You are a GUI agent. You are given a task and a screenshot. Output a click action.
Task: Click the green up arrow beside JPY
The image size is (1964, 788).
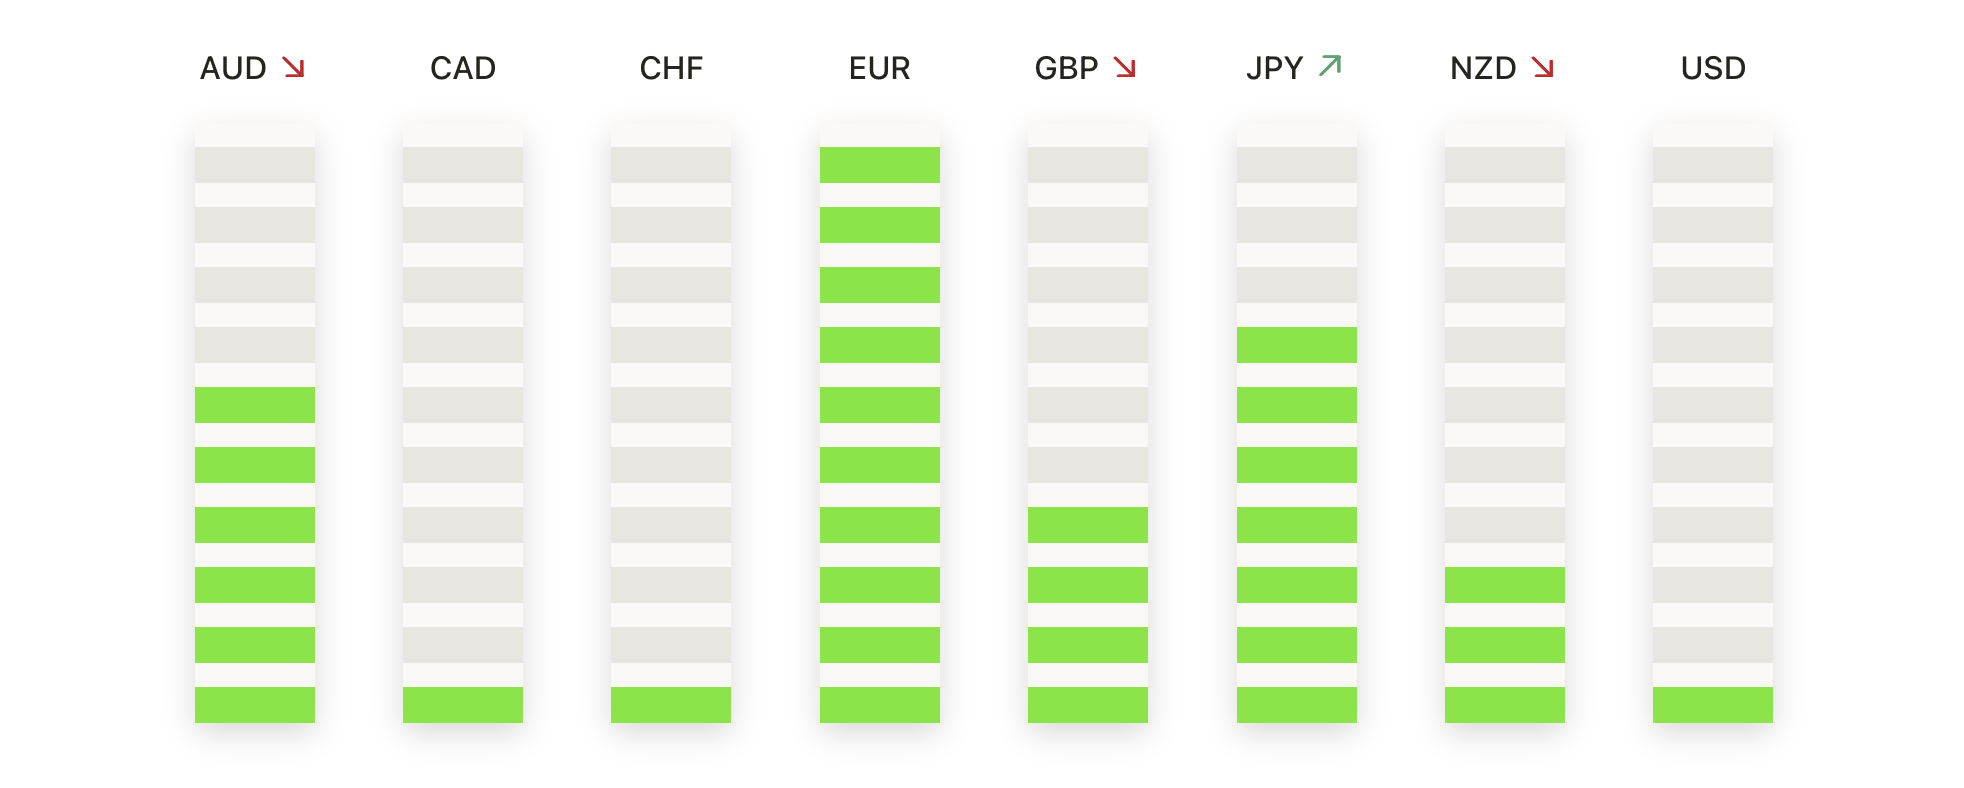click(x=1330, y=66)
